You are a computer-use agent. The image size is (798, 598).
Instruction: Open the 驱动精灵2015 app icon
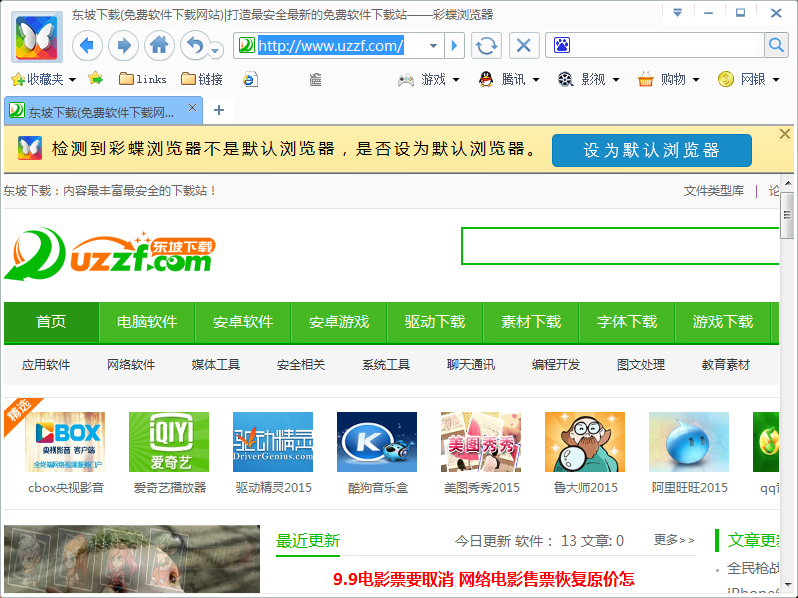click(x=273, y=442)
